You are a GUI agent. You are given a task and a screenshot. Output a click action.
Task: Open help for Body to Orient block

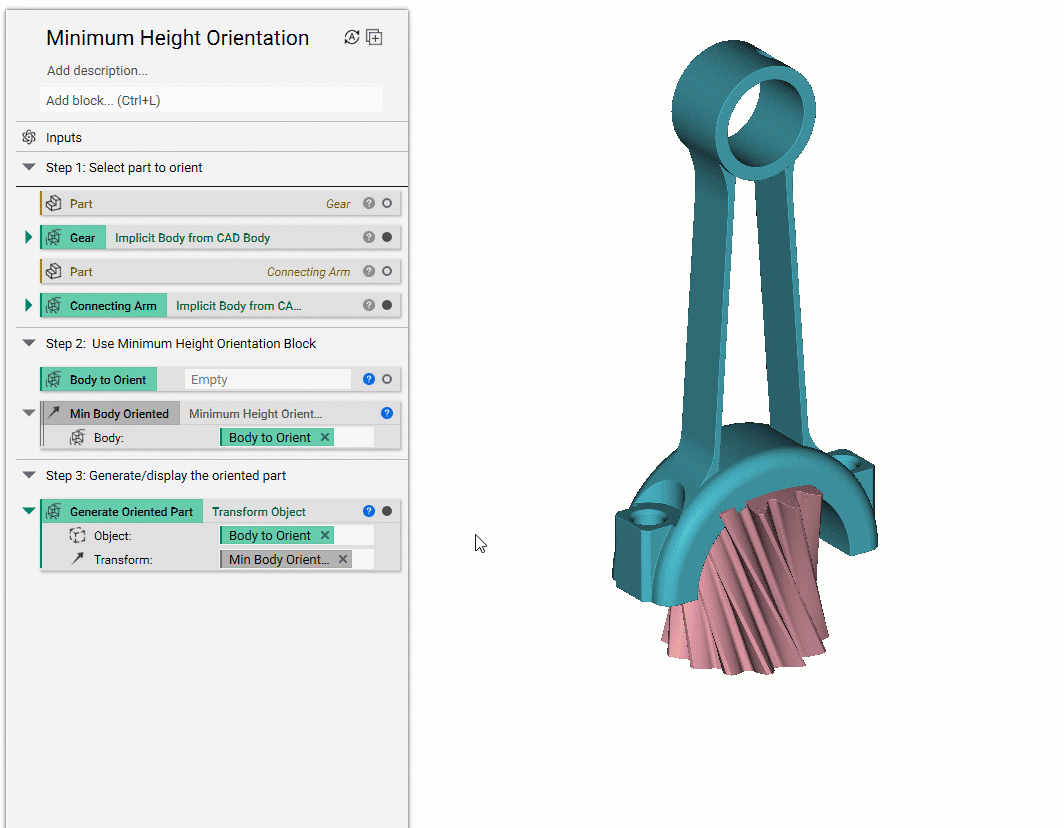click(x=369, y=380)
